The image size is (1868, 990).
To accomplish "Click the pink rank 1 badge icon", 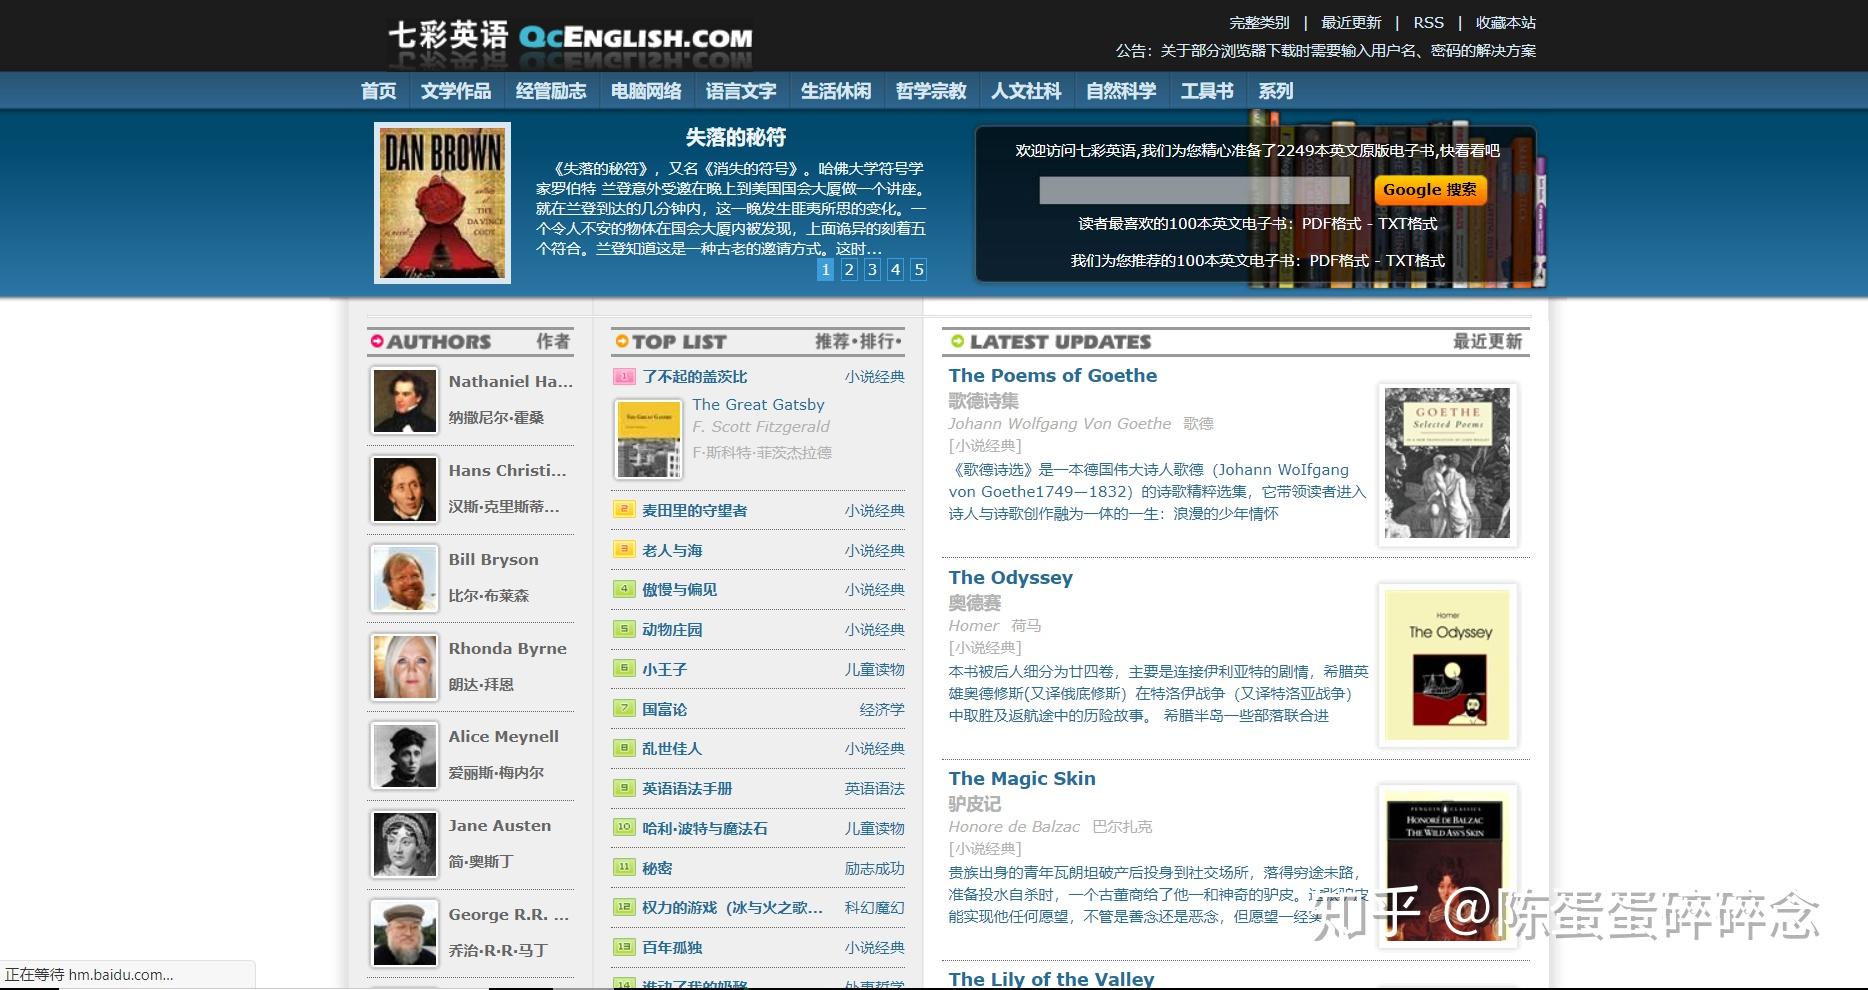I will coord(623,377).
